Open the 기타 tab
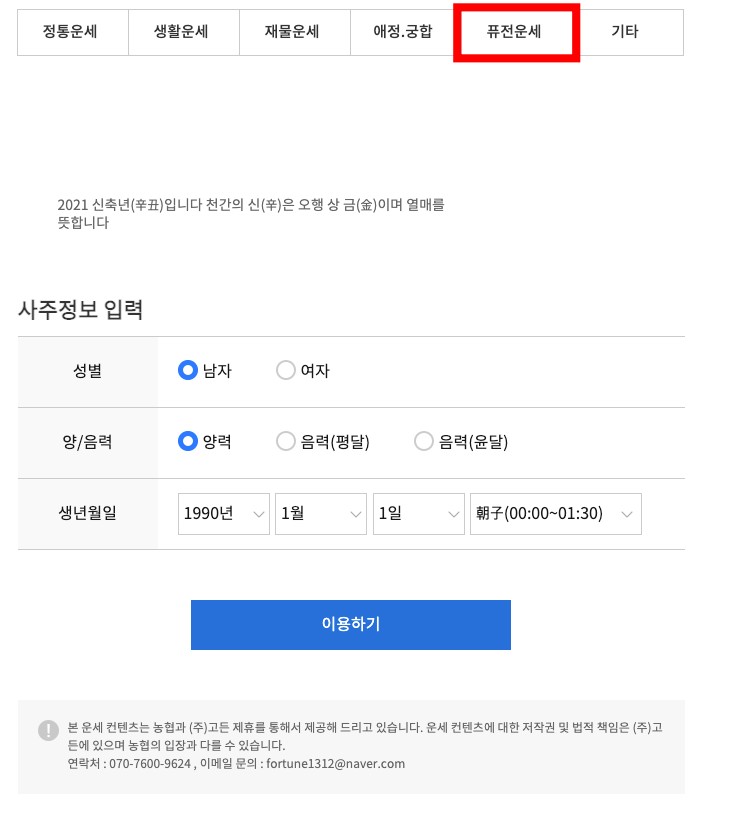This screenshot has height=819, width=736. pyautogui.click(x=625, y=32)
